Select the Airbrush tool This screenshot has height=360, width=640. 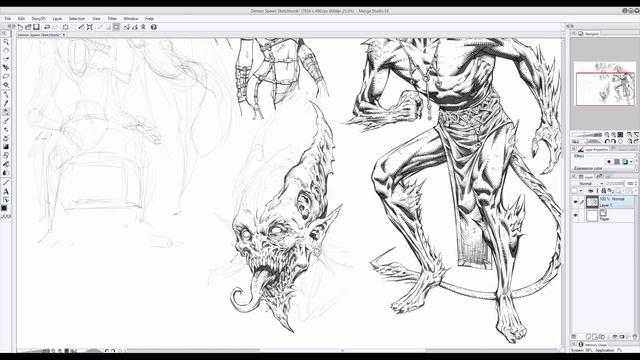click(6, 129)
